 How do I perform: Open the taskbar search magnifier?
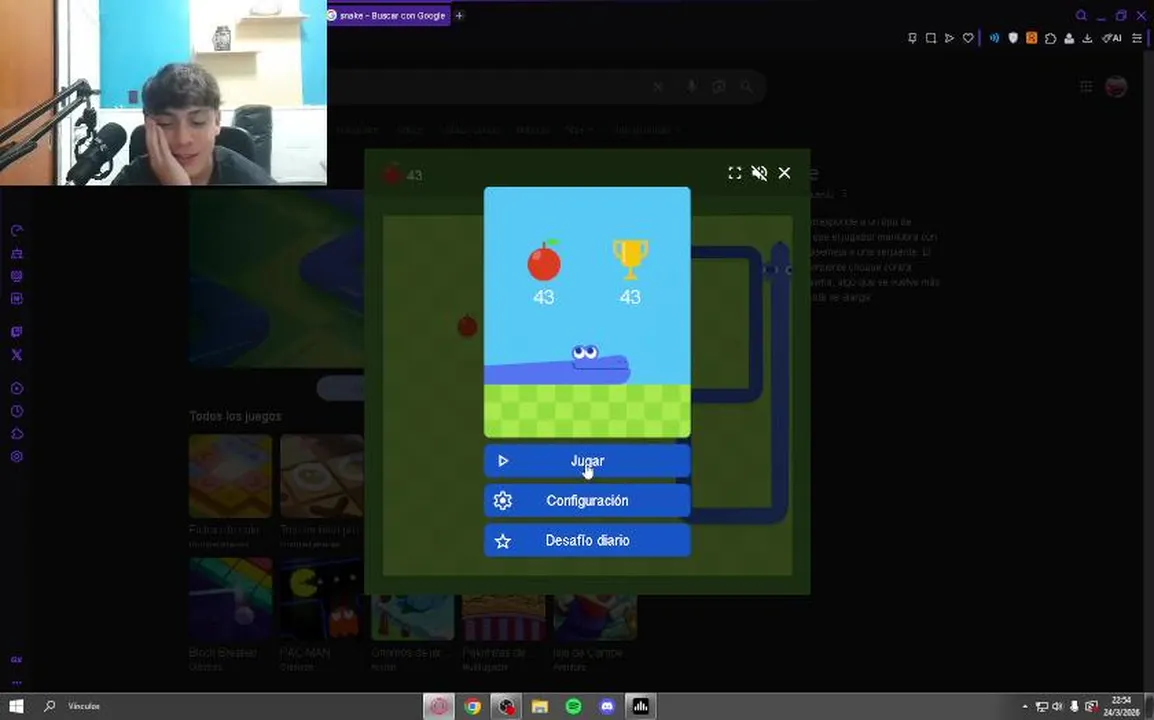pyautogui.click(x=49, y=706)
